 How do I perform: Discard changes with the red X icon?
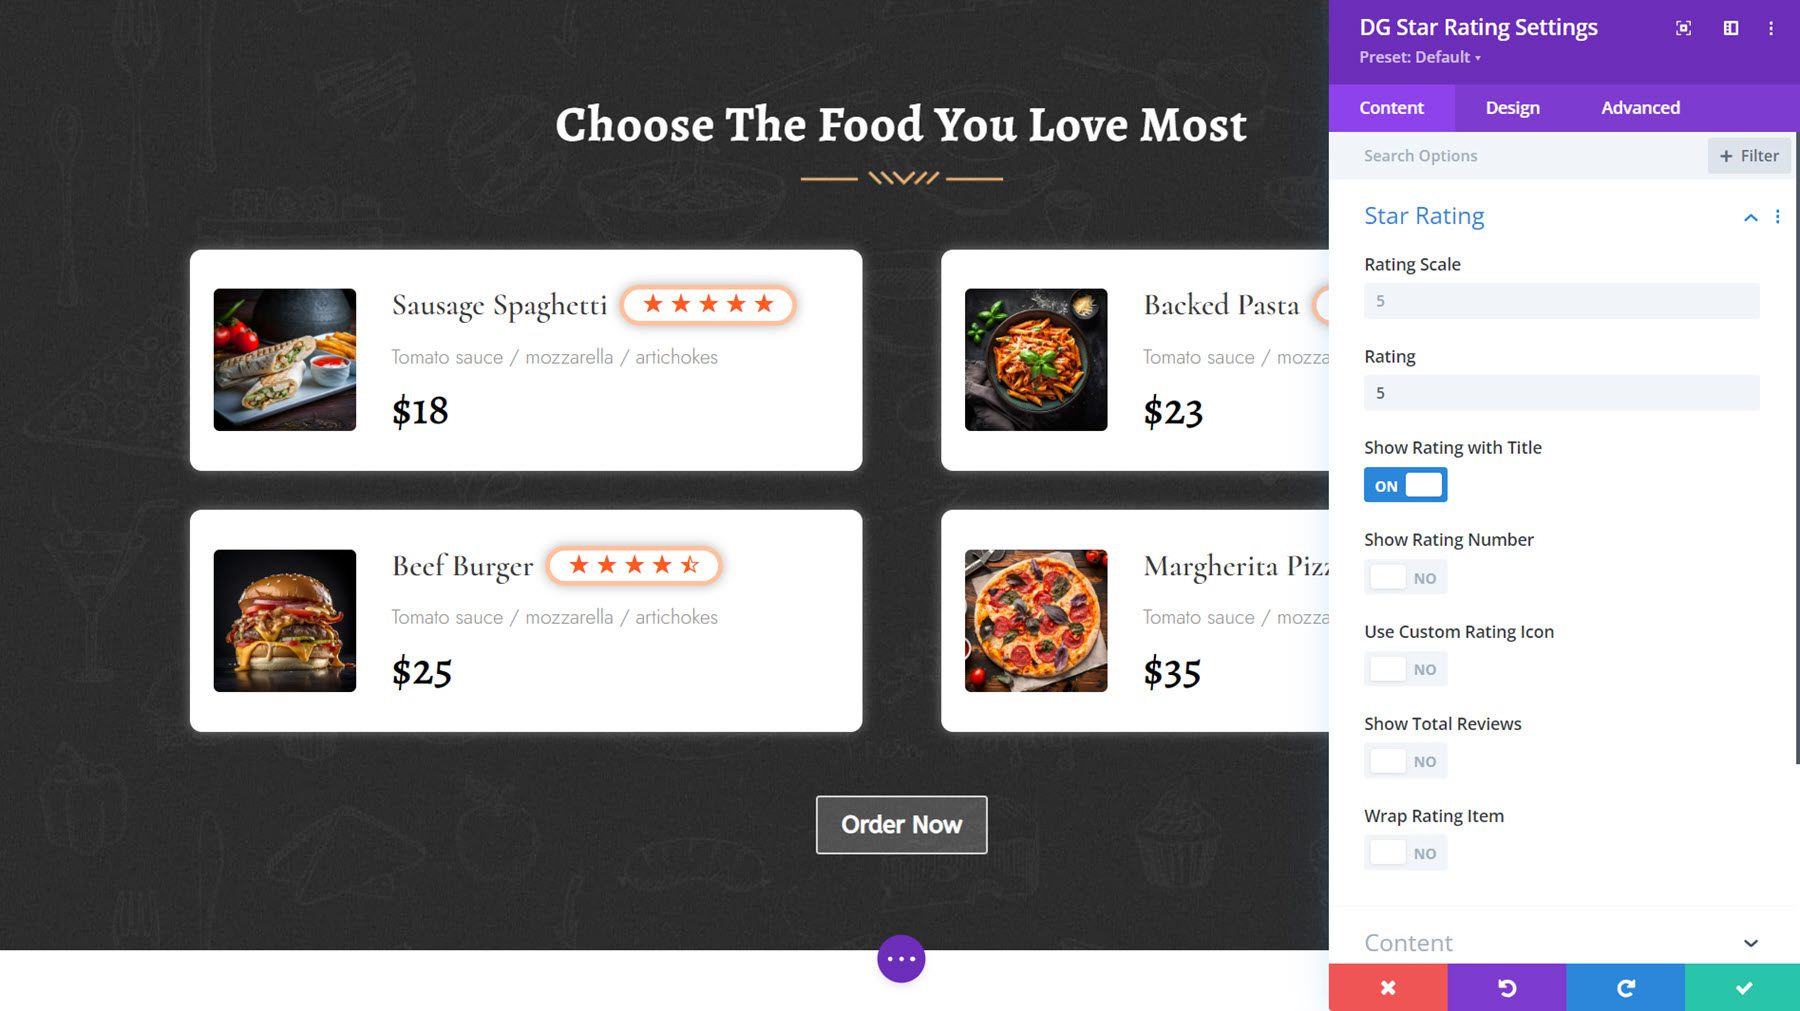pyautogui.click(x=1388, y=988)
